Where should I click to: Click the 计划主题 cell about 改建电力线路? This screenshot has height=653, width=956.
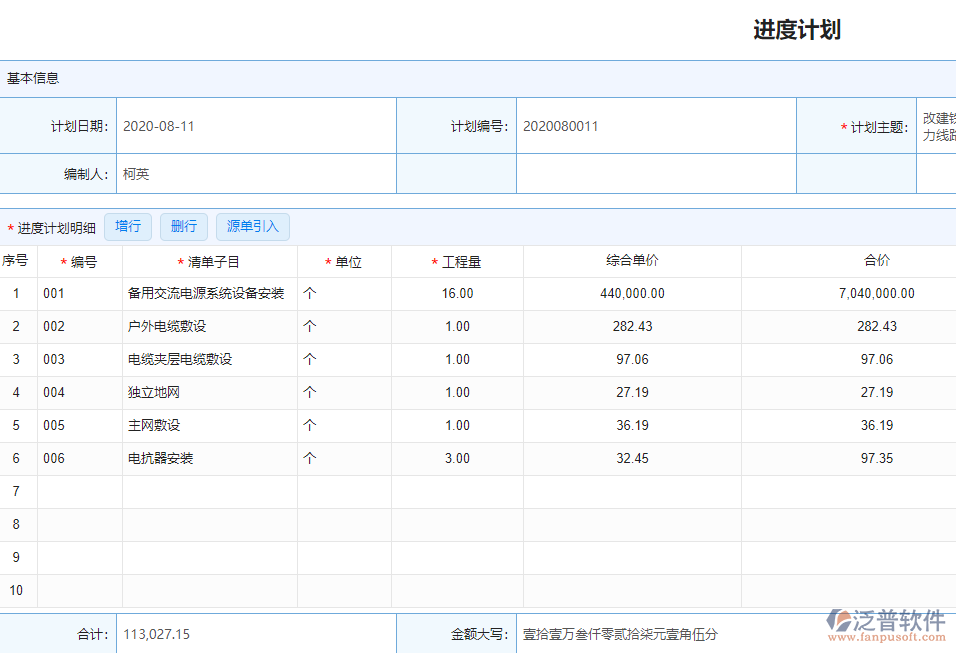pyautogui.click(x=936, y=125)
